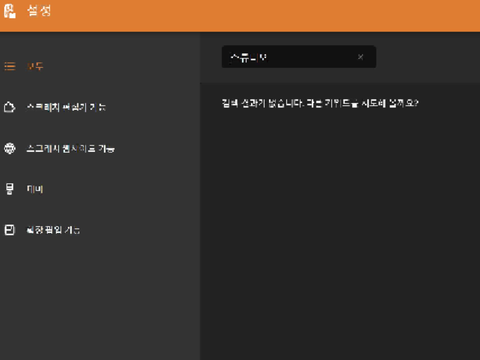This screenshot has height=360, width=480.
Task: Click the paintbrush icon for 테마
Action: [10, 189]
